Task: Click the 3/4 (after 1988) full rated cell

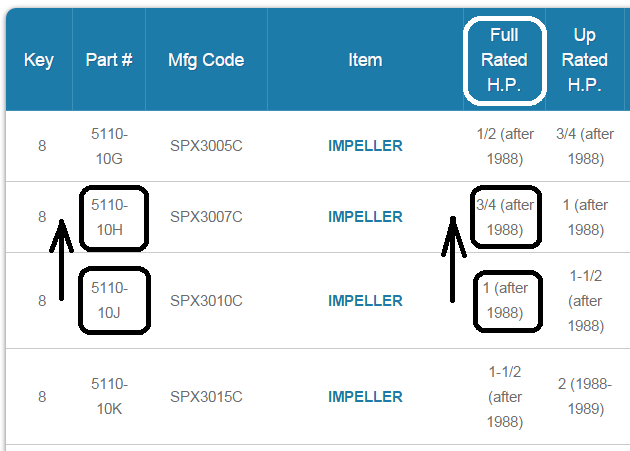Action: click(505, 217)
